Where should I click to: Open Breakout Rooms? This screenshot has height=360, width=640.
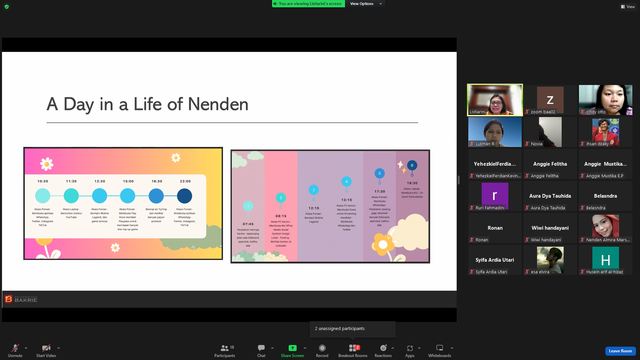coord(353,350)
